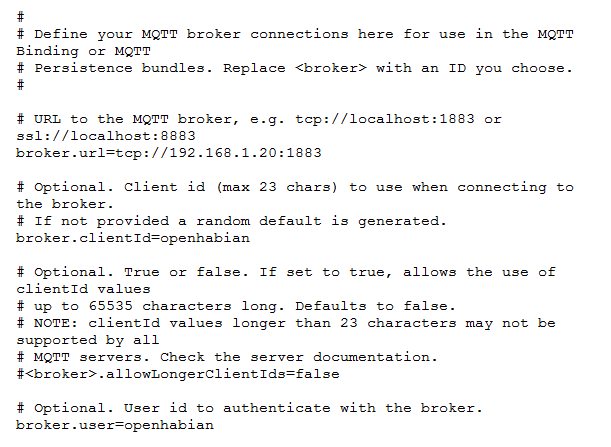This screenshot has width=611, height=447.
Task: Click 'Optional. Client id' comment line
Action: (295, 187)
